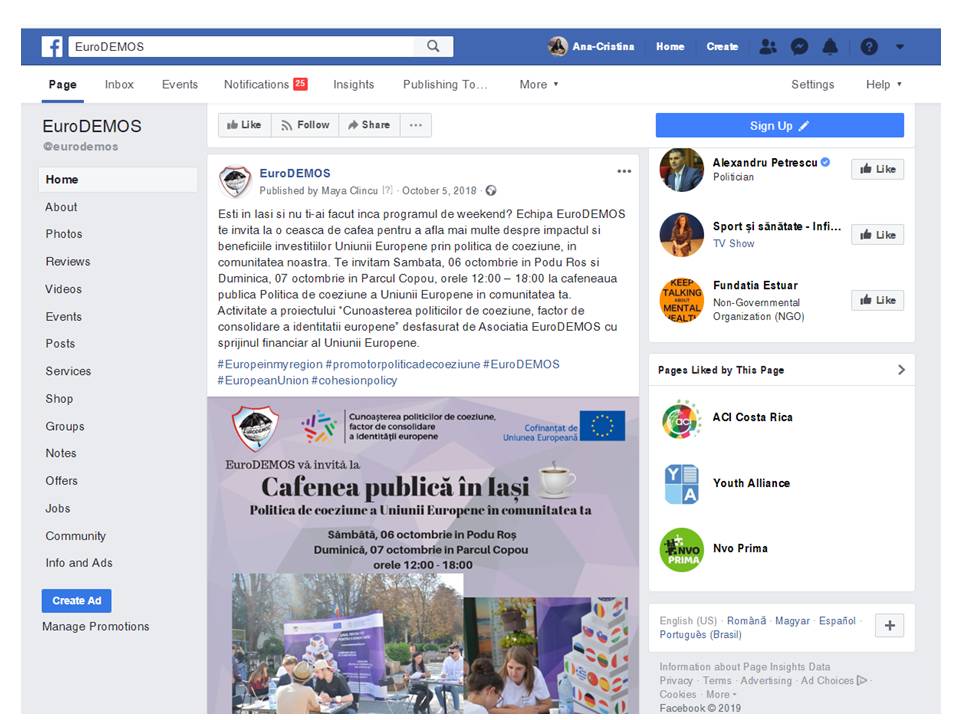The height and width of the screenshot is (720, 960).
Task: Go to the Insights tab
Action: (353, 84)
